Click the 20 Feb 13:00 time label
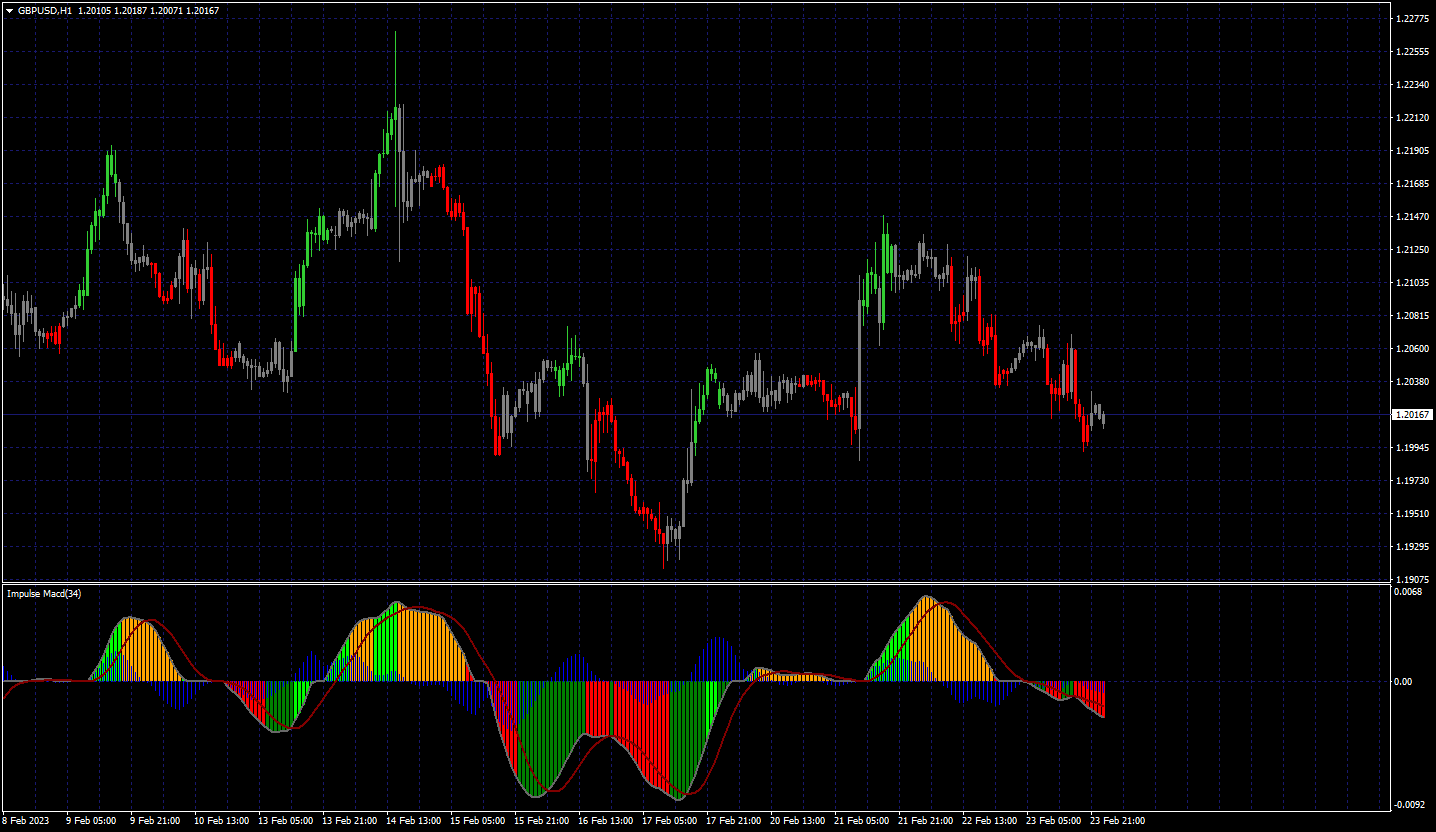Viewport: 1436px width, 832px height. pos(798,821)
